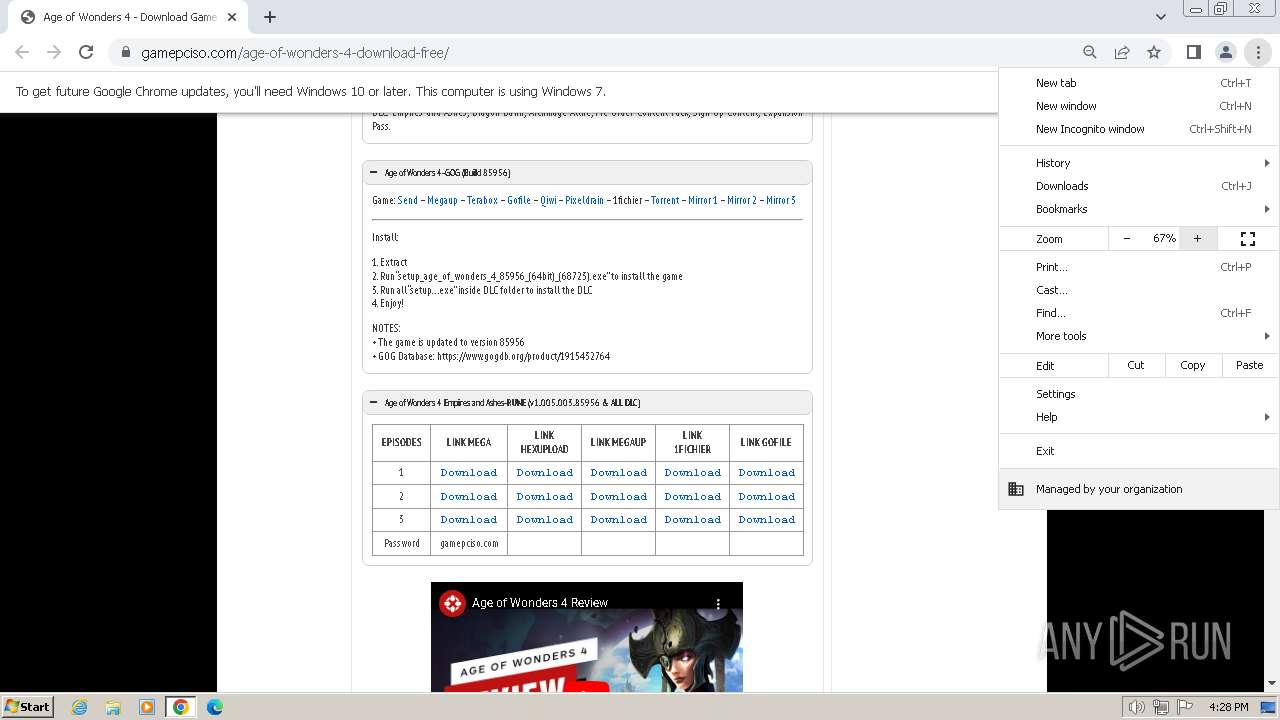The height and width of the screenshot is (720, 1280).
Task: Click the site lock icon
Action: click(x=126, y=53)
